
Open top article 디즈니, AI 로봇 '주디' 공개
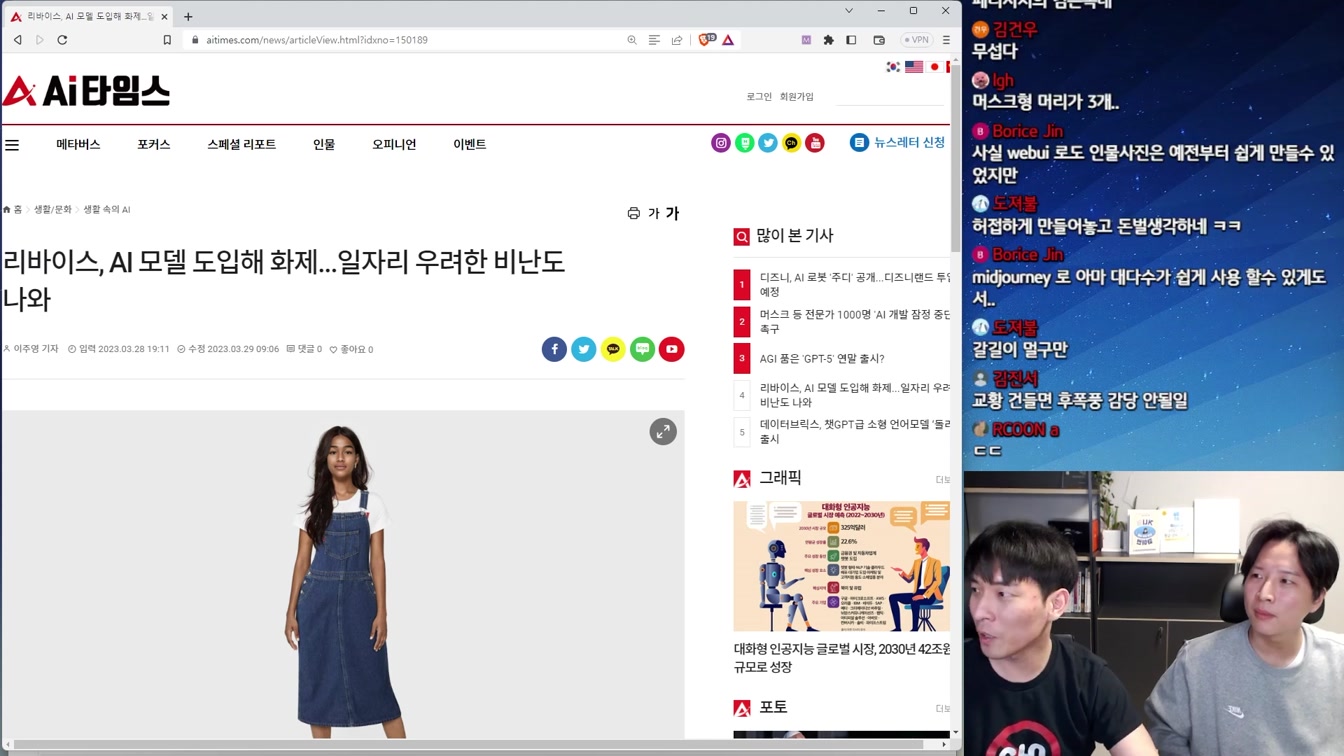pos(854,284)
